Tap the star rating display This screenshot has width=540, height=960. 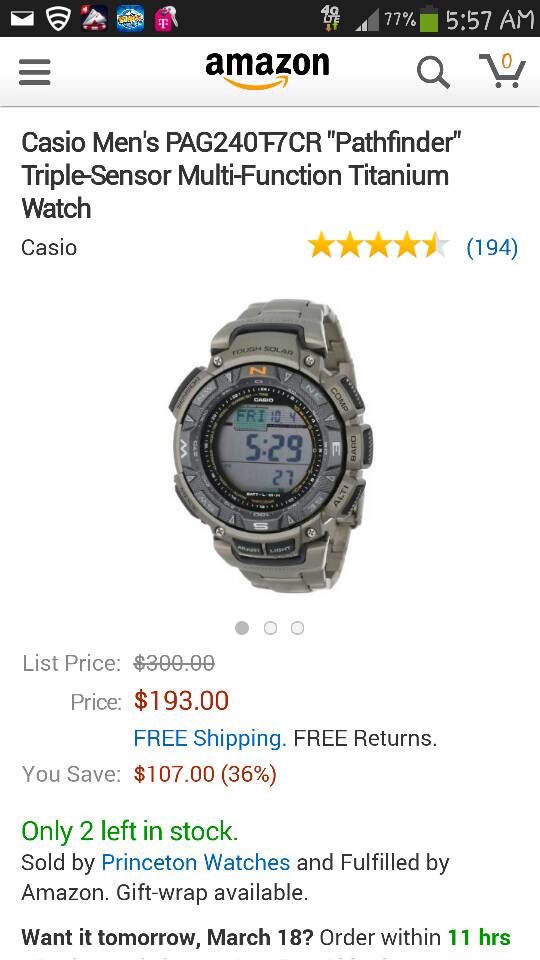click(378, 246)
